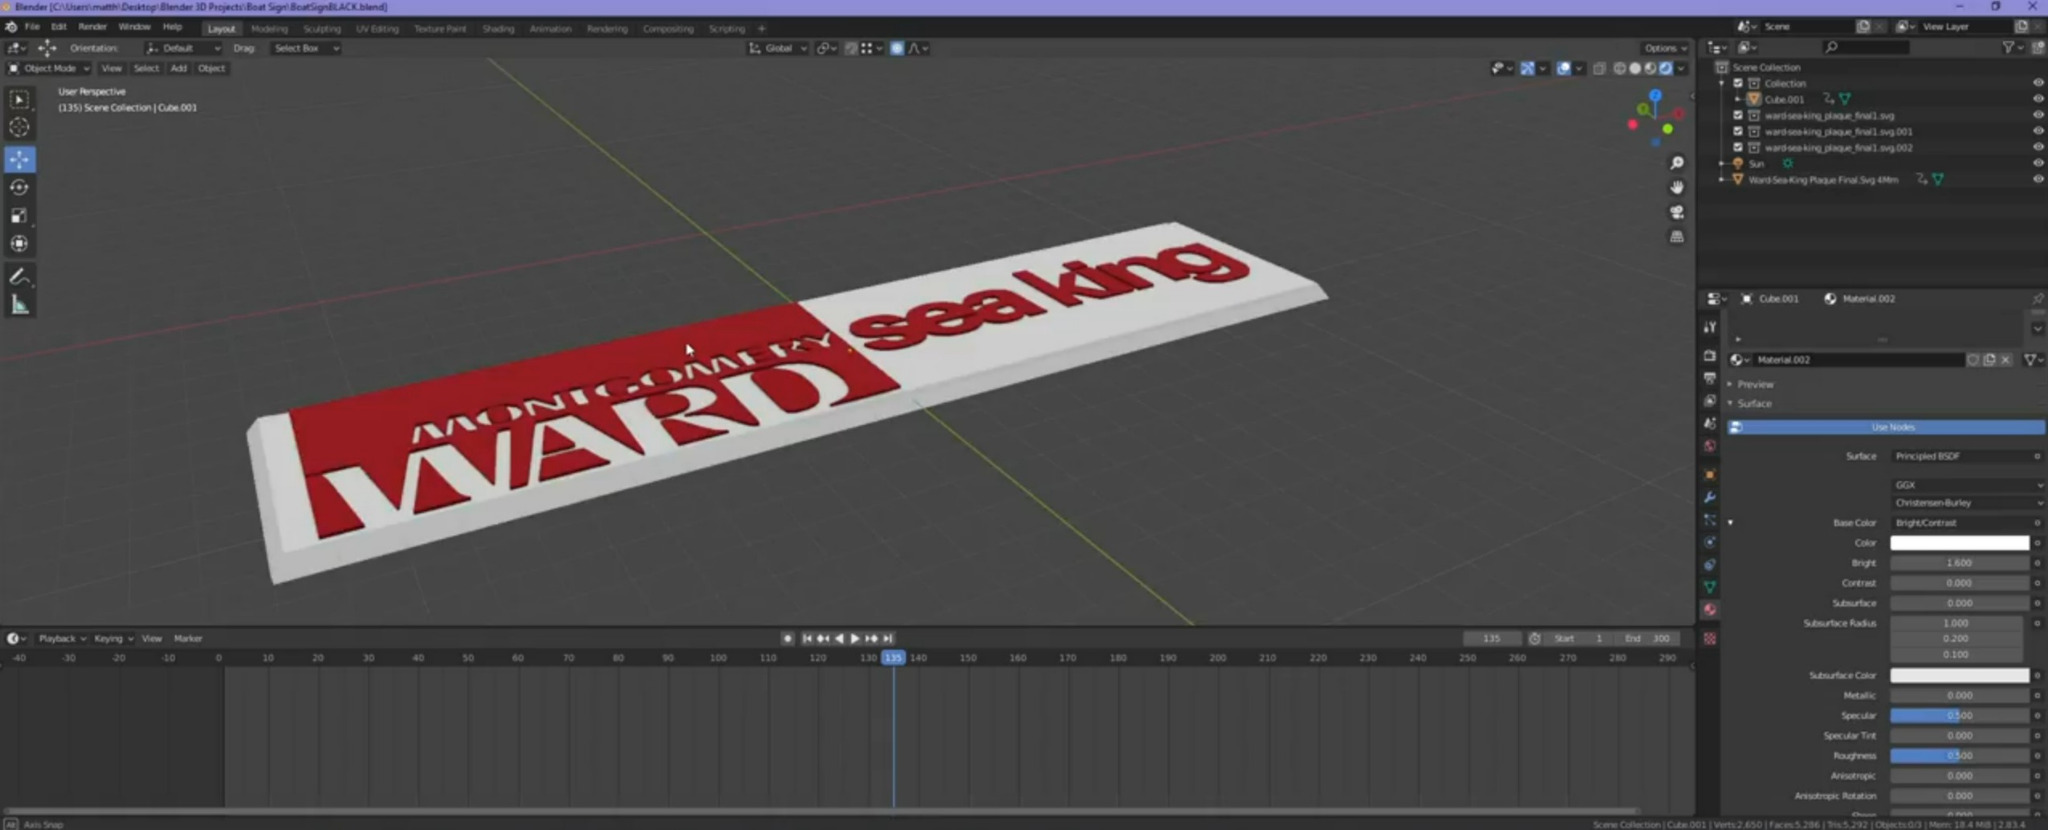The width and height of the screenshot is (2048, 830).
Task: Open the Select Box drag dropdown
Action: [306, 48]
